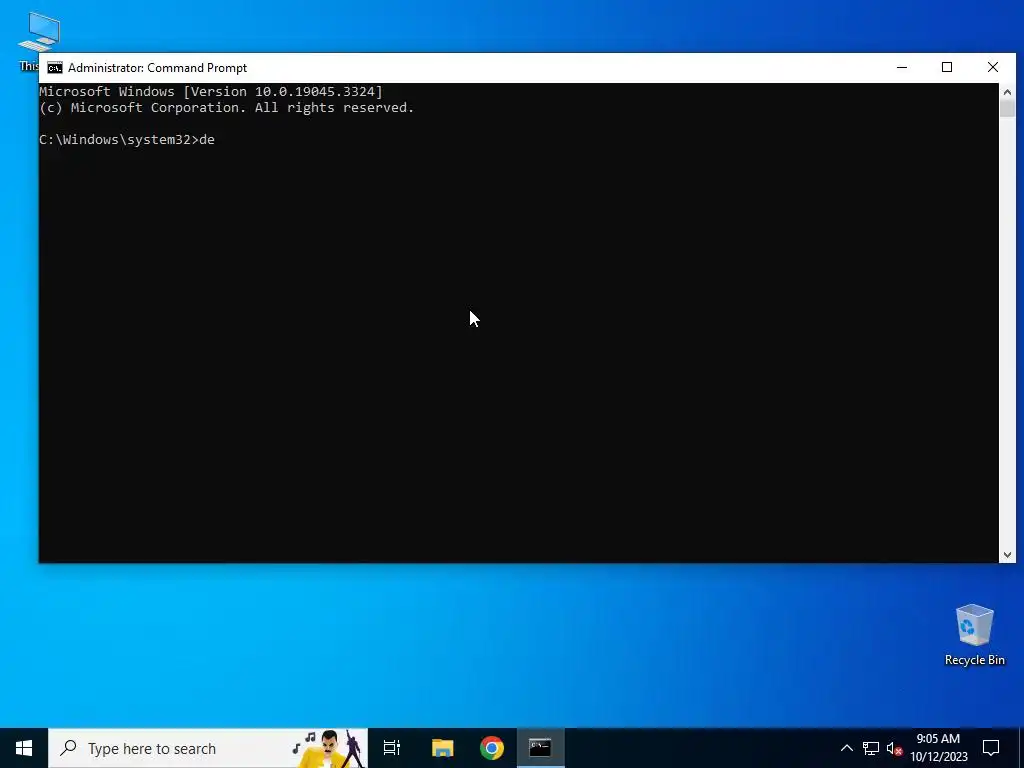The height and width of the screenshot is (768, 1024).
Task: Click the C:\Windows\system32> prompt line
Action: [127, 140]
